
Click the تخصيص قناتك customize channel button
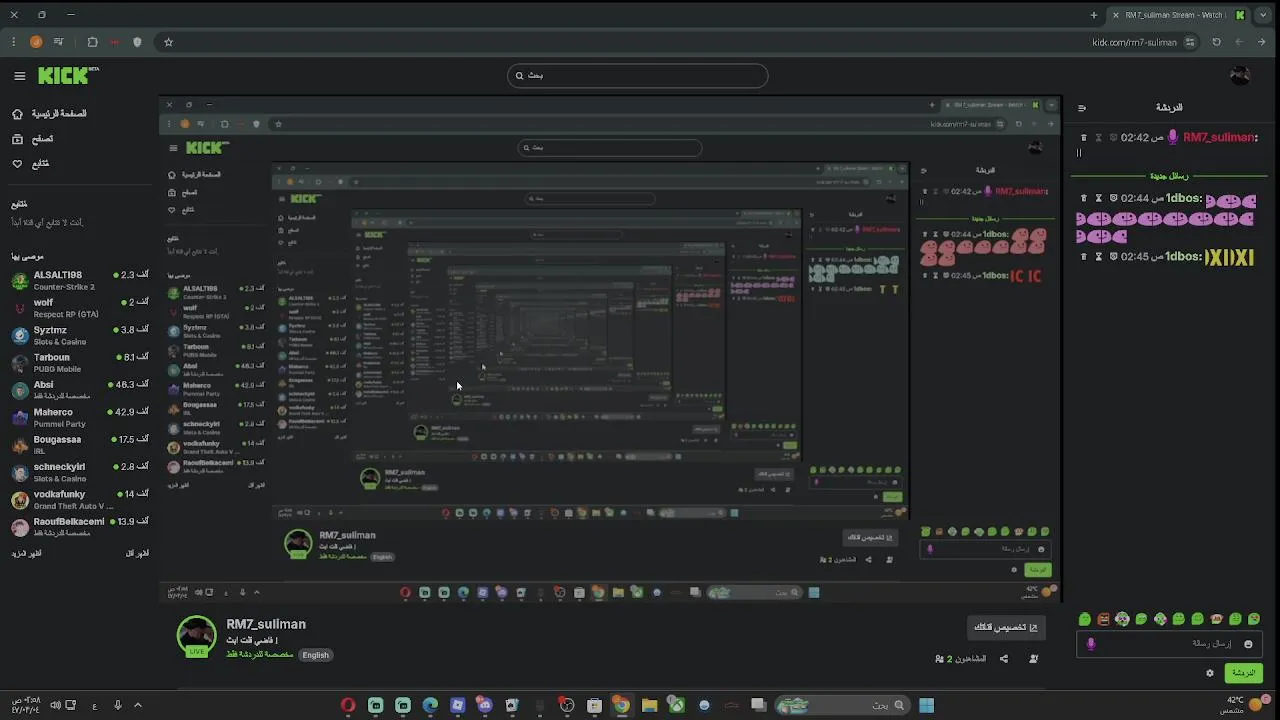point(1006,627)
